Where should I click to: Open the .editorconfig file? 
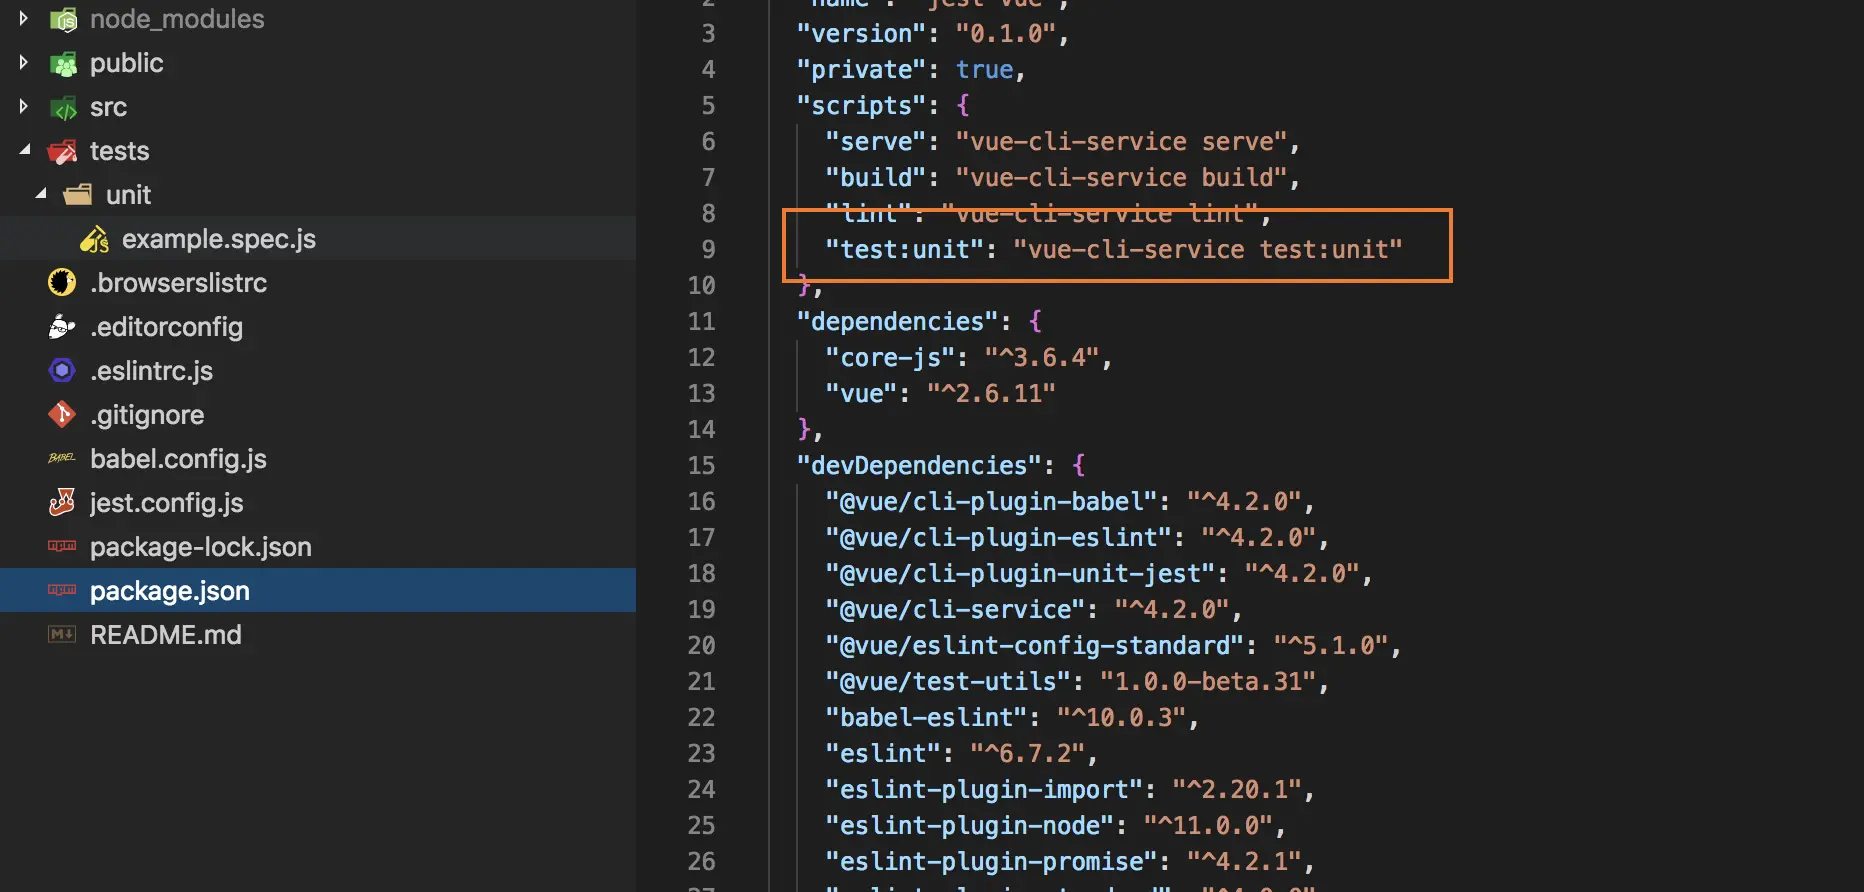(x=166, y=327)
